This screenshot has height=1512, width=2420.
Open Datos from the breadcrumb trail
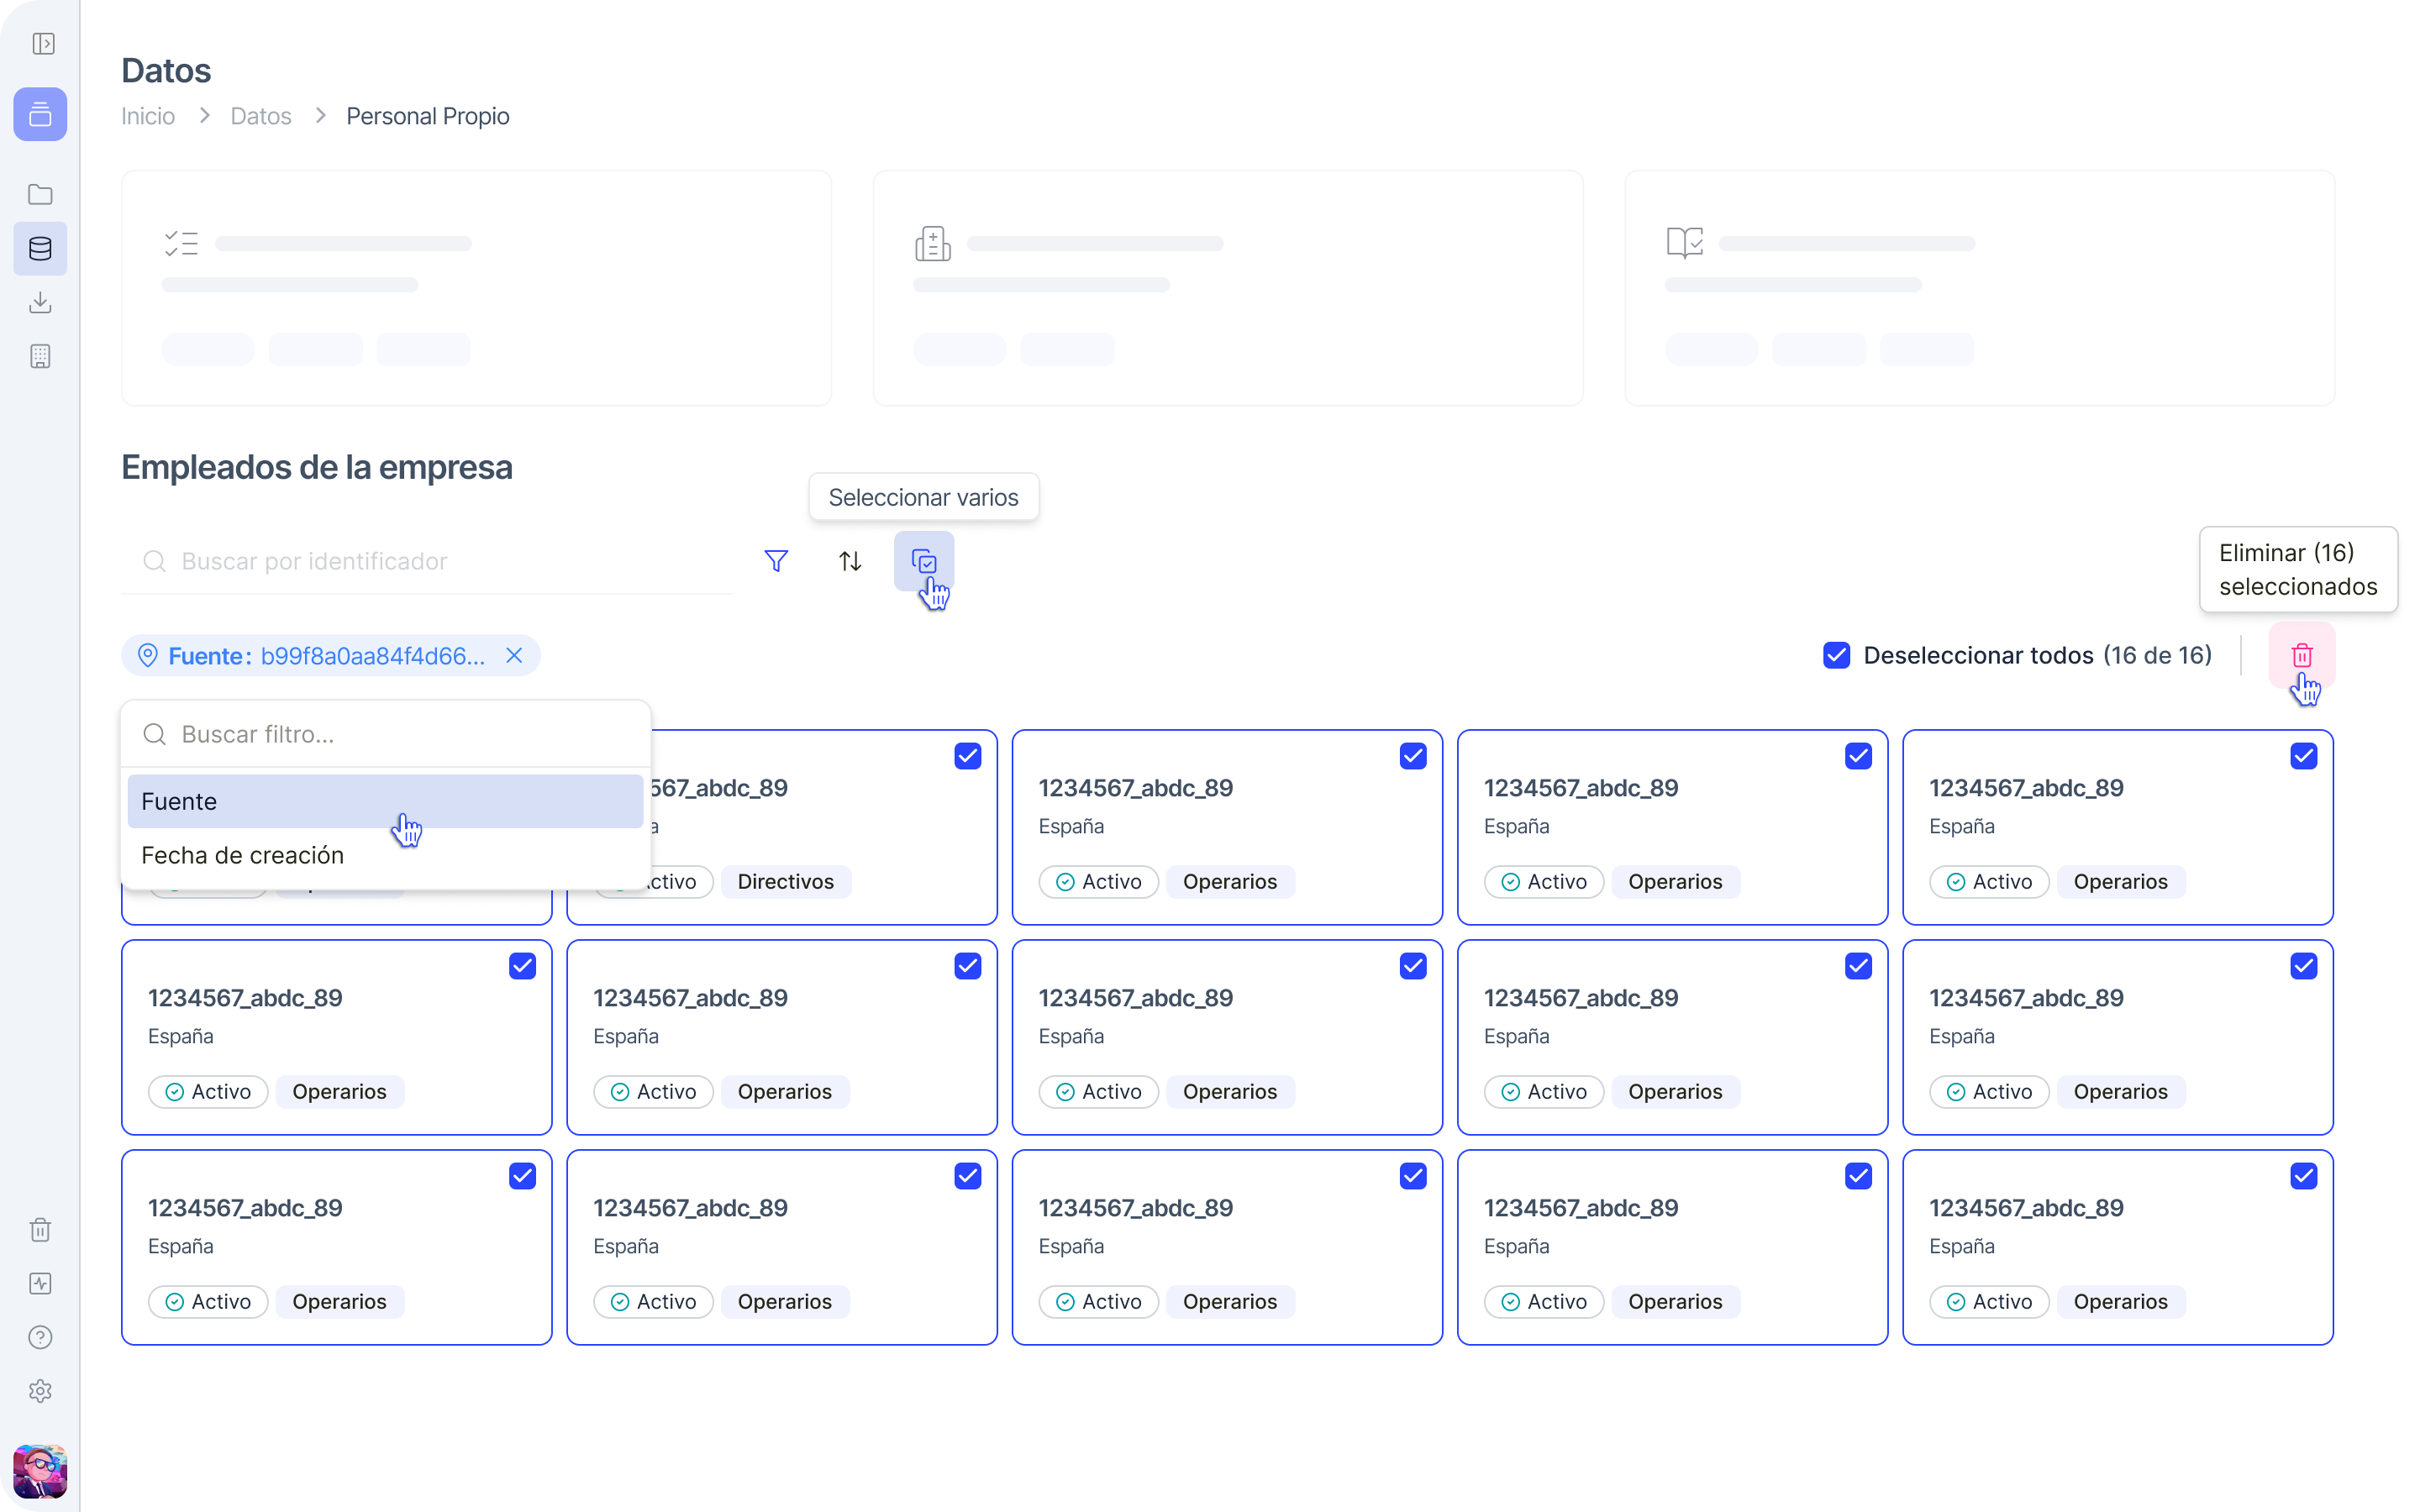[260, 115]
